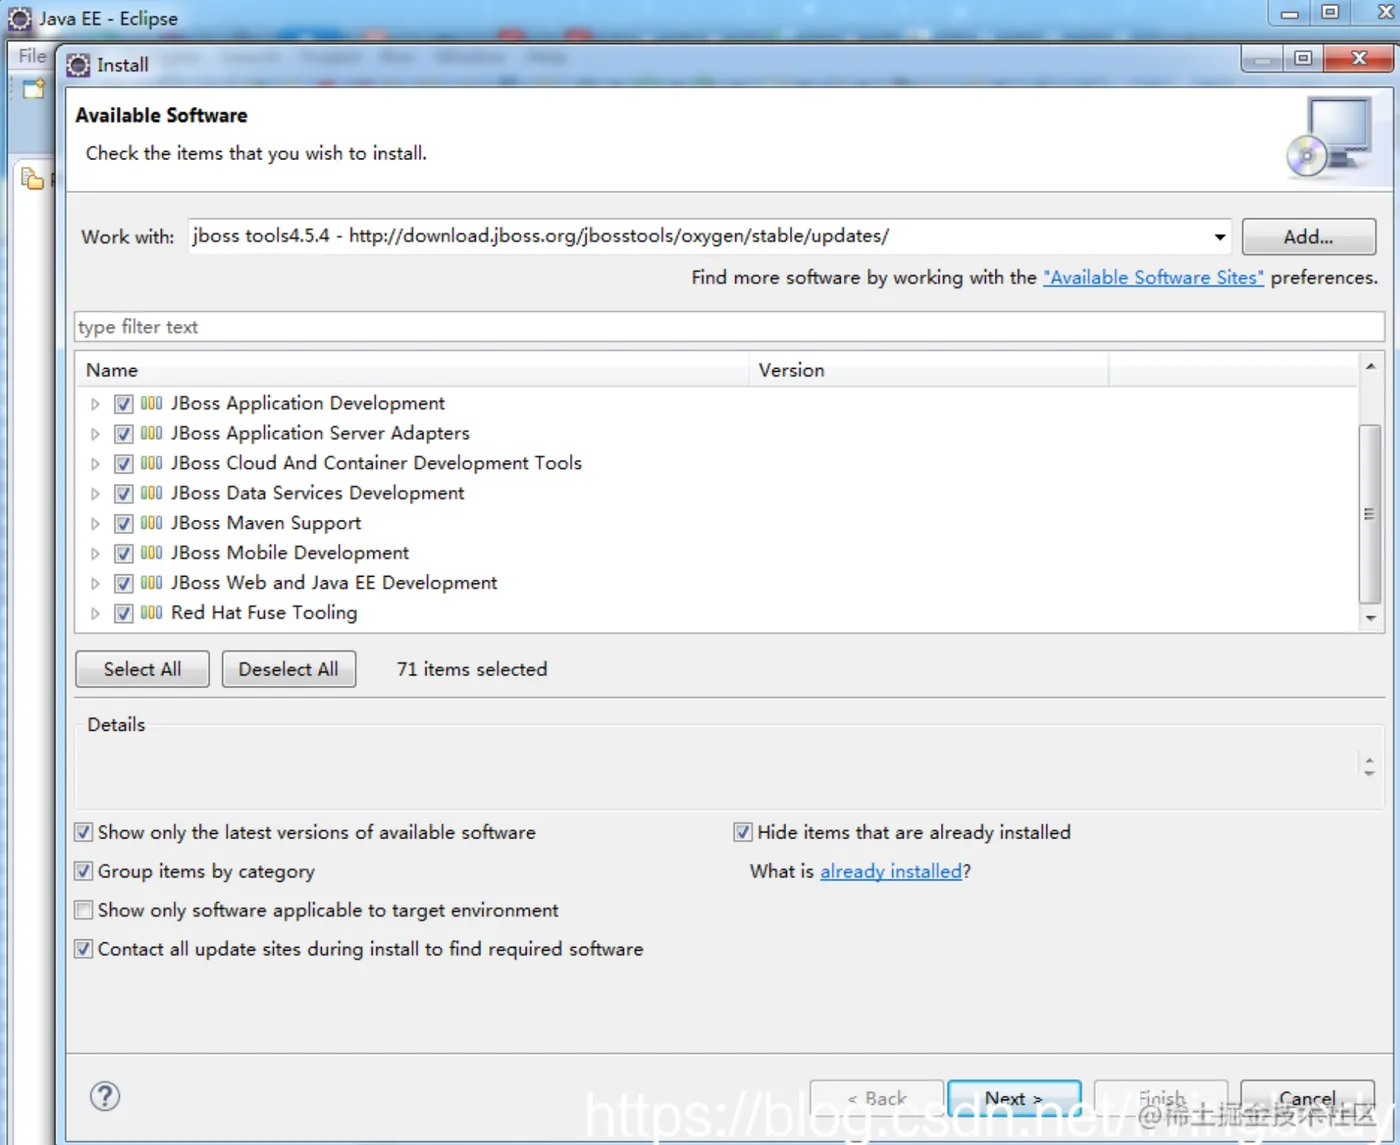Expand JBoss Maven Support node
The height and width of the screenshot is (1145, 1400).
point(95,524)
